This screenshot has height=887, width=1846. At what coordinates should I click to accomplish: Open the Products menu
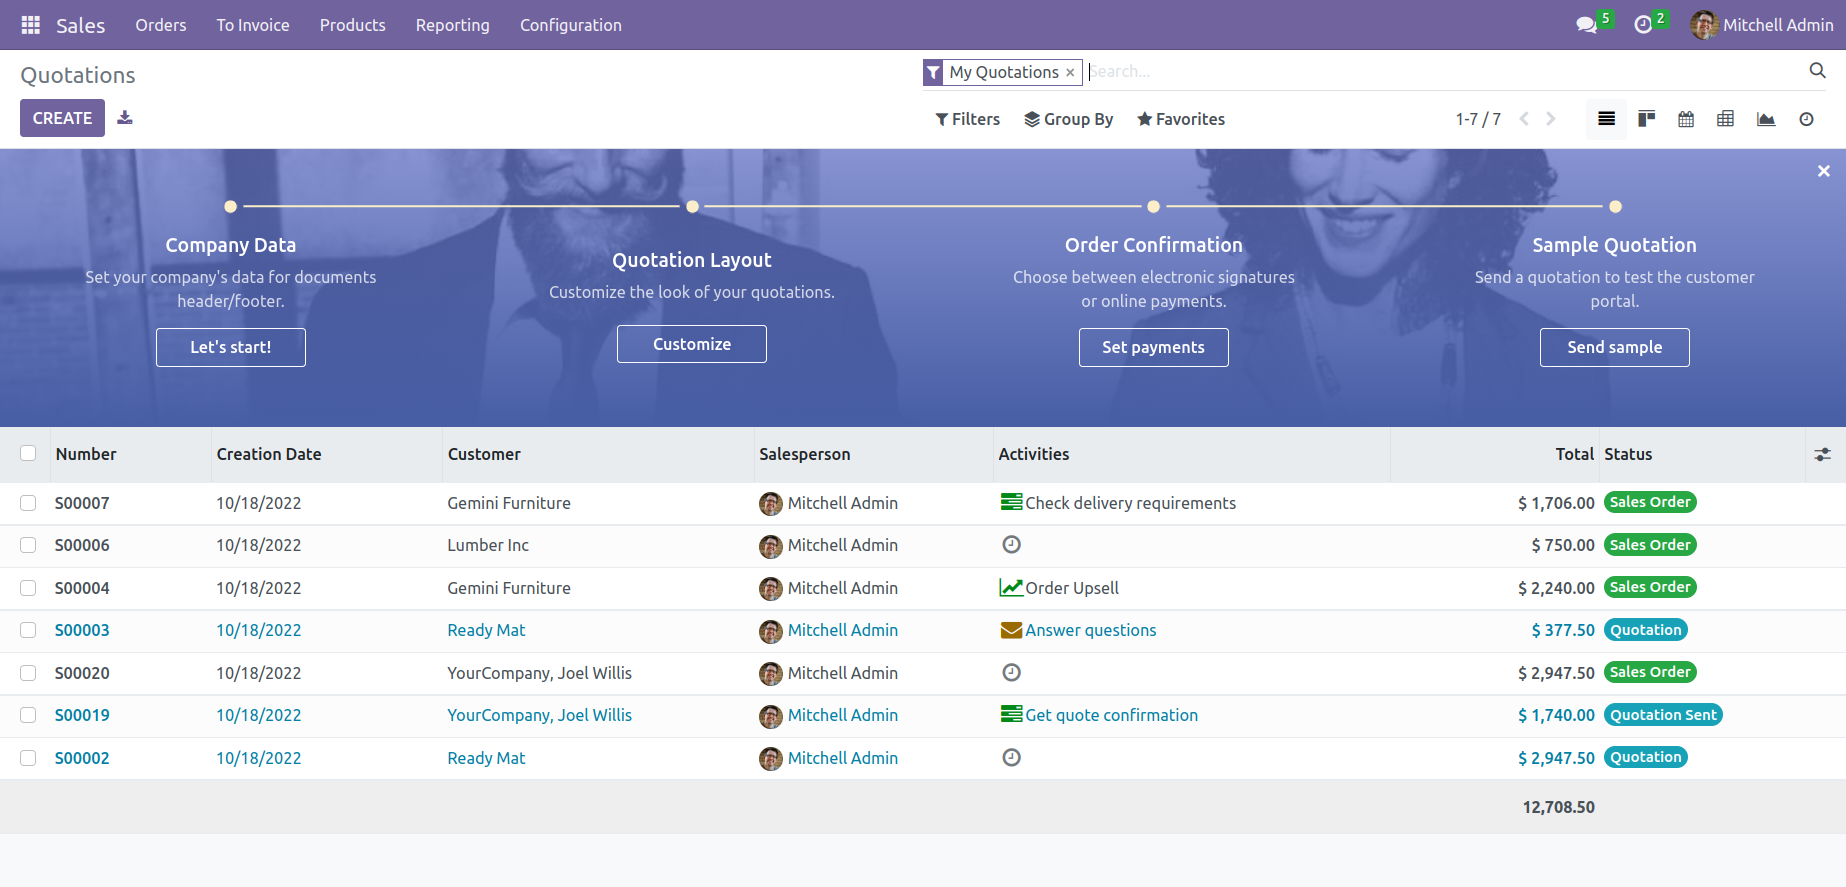(x=352, y=25)
